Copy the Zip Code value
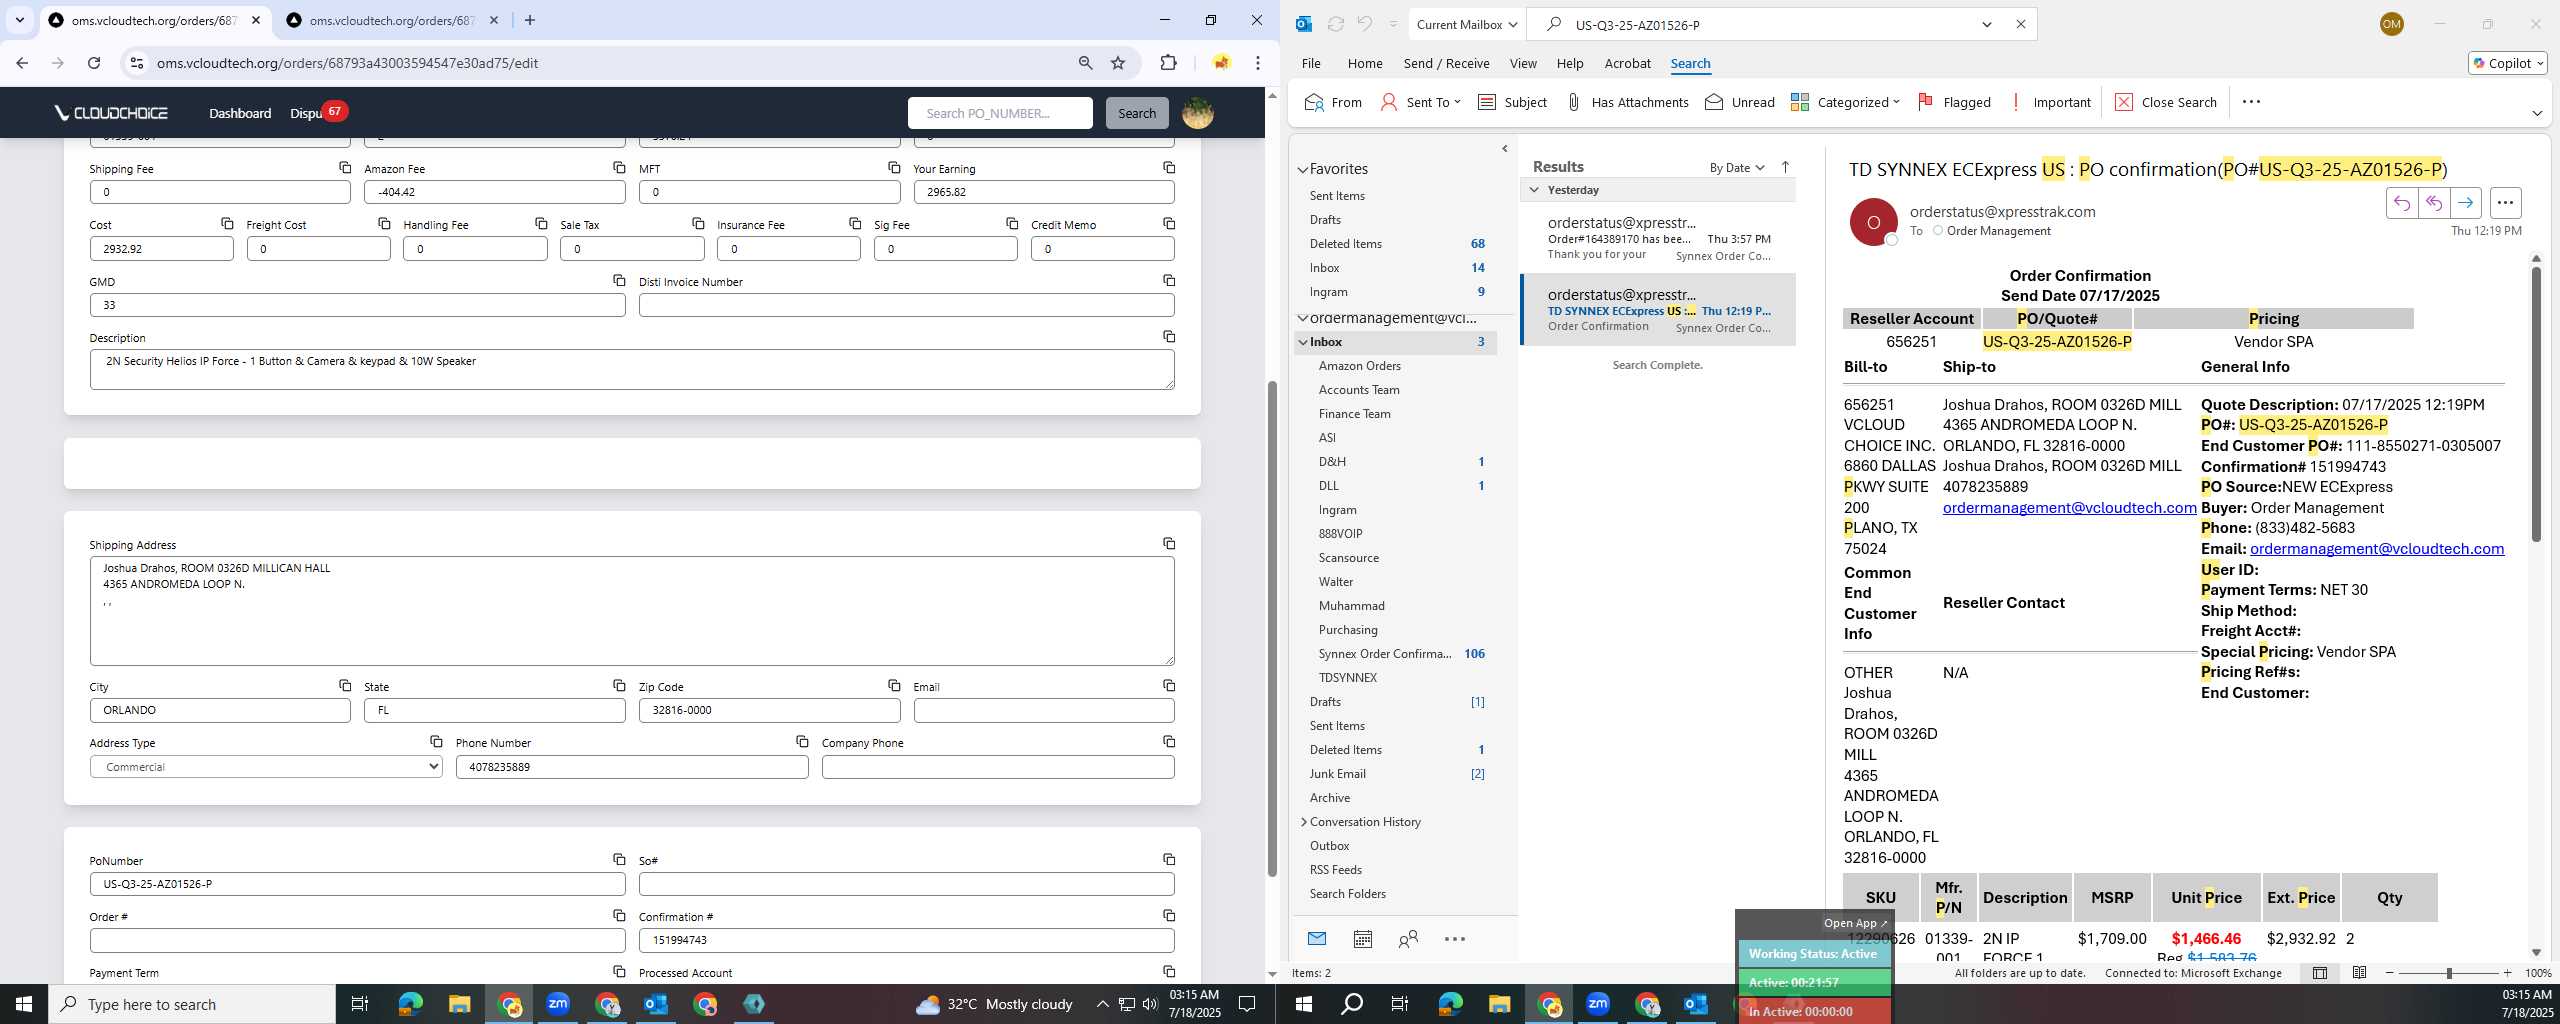 (x=894, y=686)
